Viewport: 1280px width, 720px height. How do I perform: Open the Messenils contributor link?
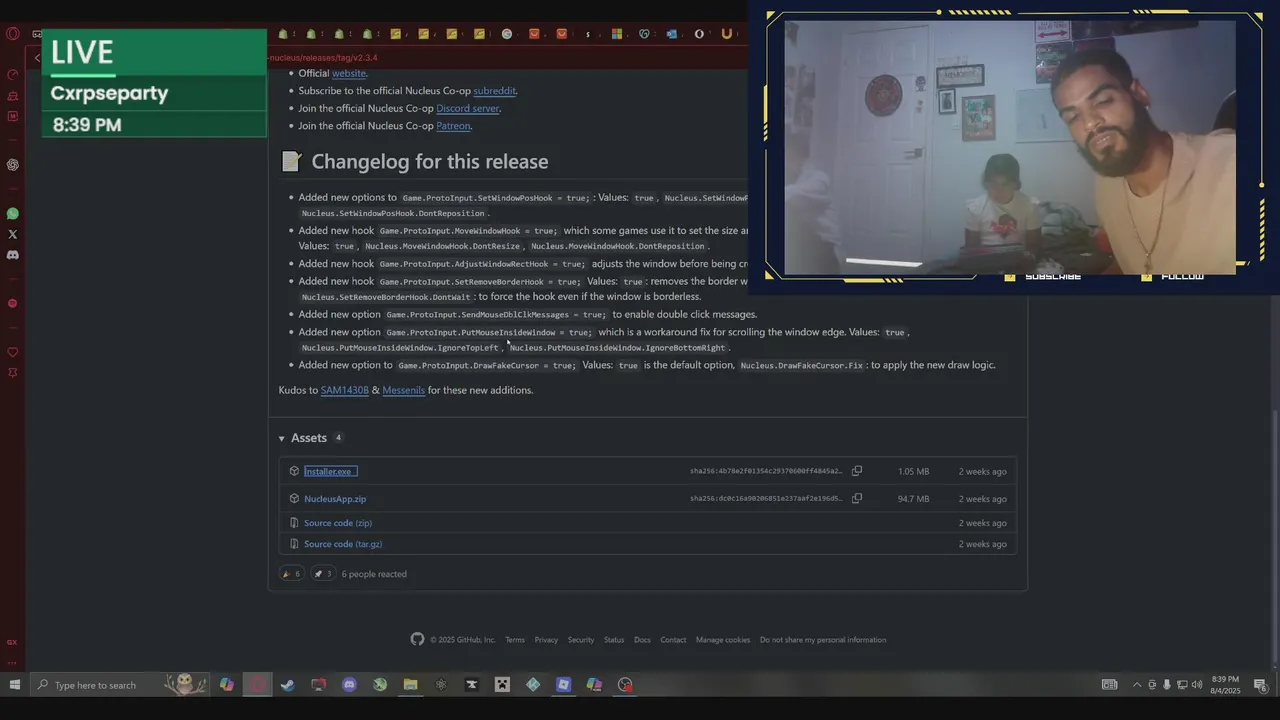403,390
